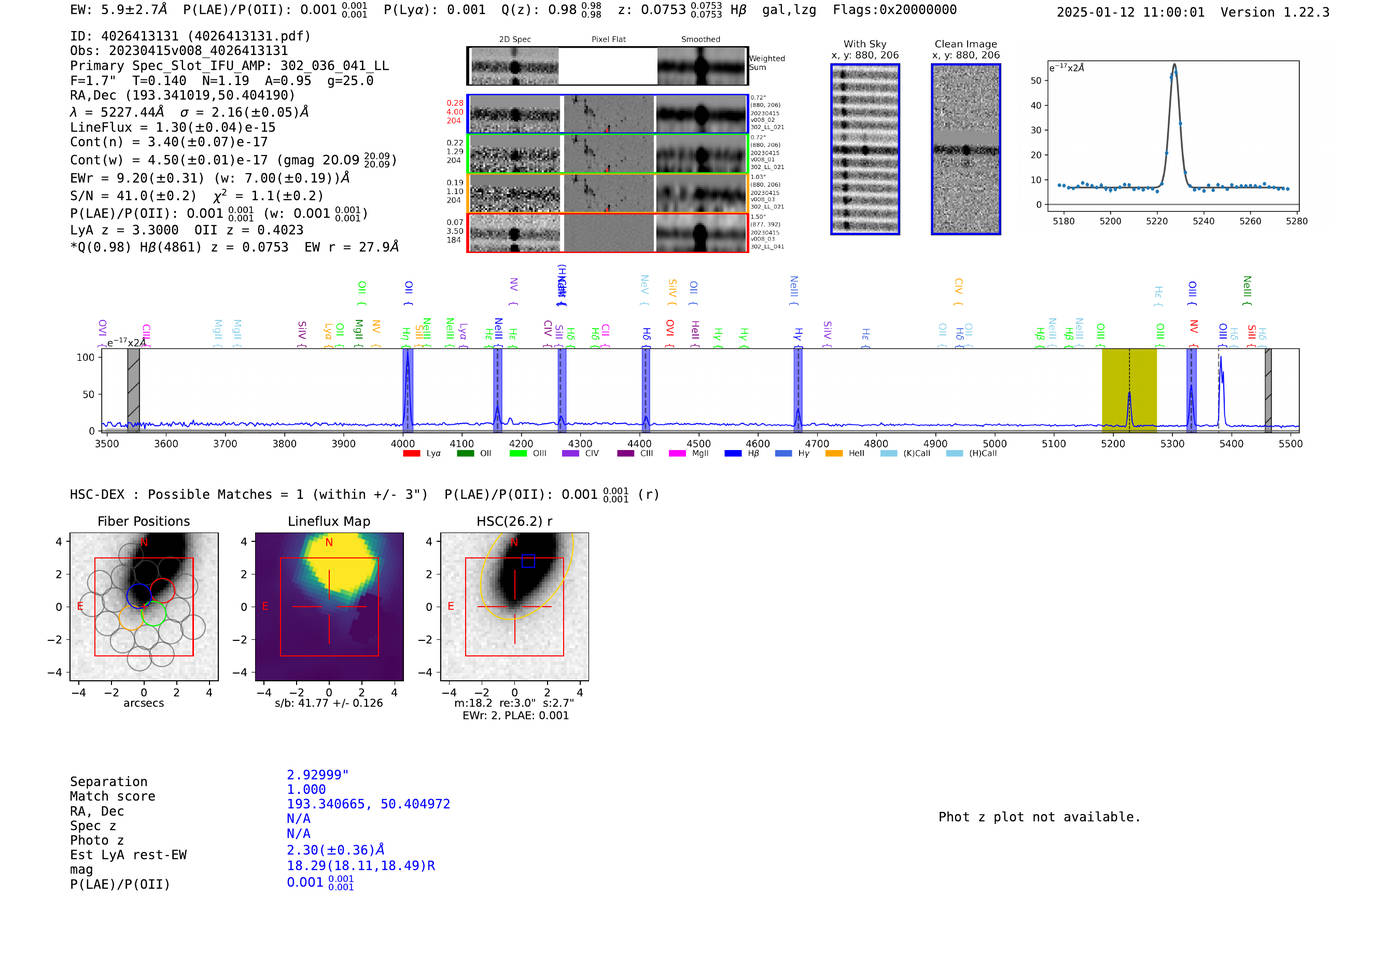Image resolution: width=1400 pixels, height=953 pixels.
Task: Click the 2.30(±0.36)Å rest-EW value
Action: pos(336,849)
